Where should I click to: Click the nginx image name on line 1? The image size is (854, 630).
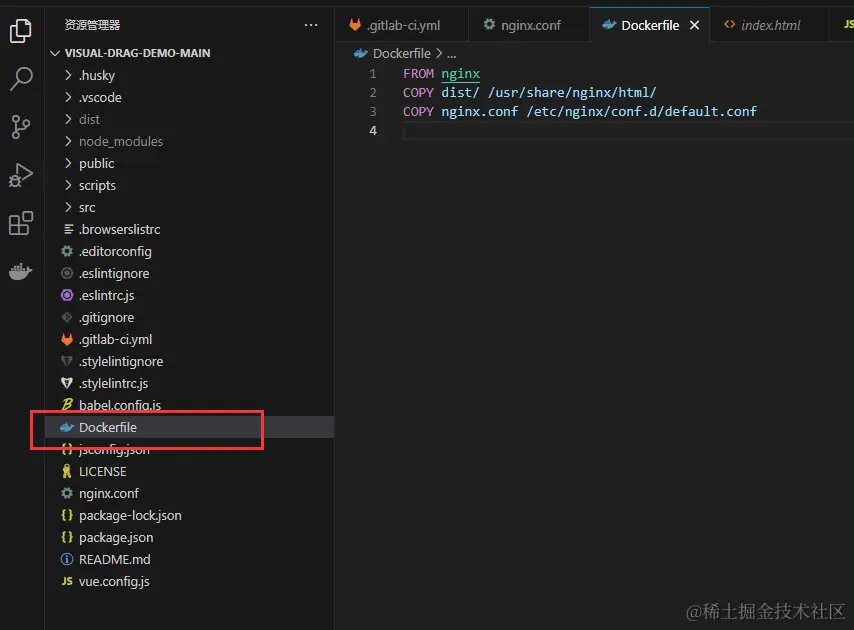pos(460,74)
